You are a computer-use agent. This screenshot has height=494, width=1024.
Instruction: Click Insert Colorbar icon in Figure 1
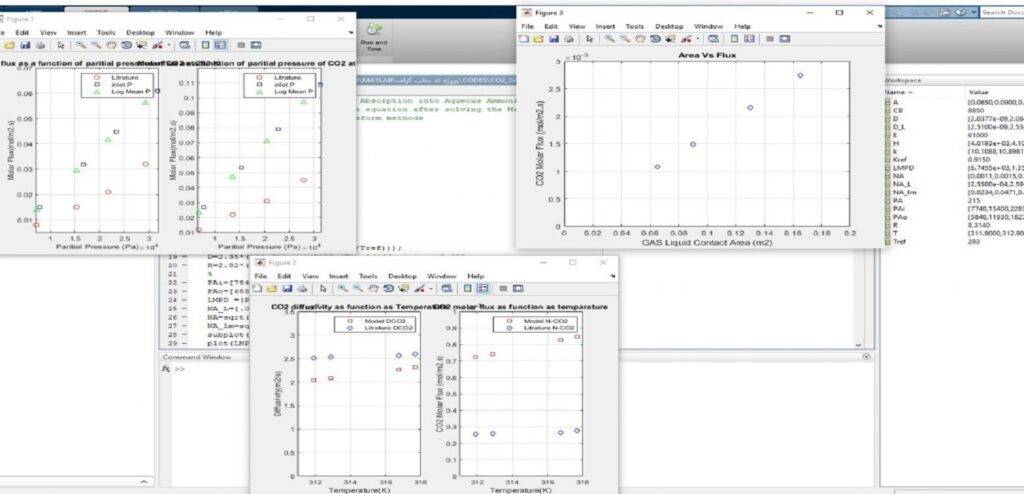click(x=206, y=45)
